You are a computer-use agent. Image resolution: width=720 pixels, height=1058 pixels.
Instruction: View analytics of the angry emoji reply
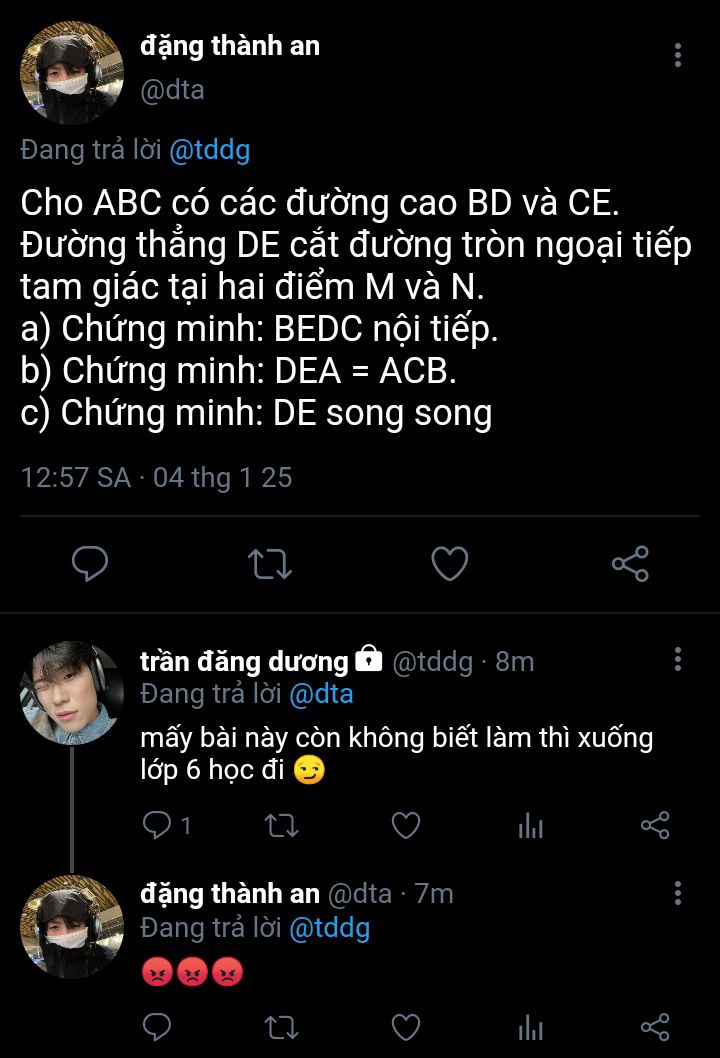pyautogui.click(x=530, y=1028)
